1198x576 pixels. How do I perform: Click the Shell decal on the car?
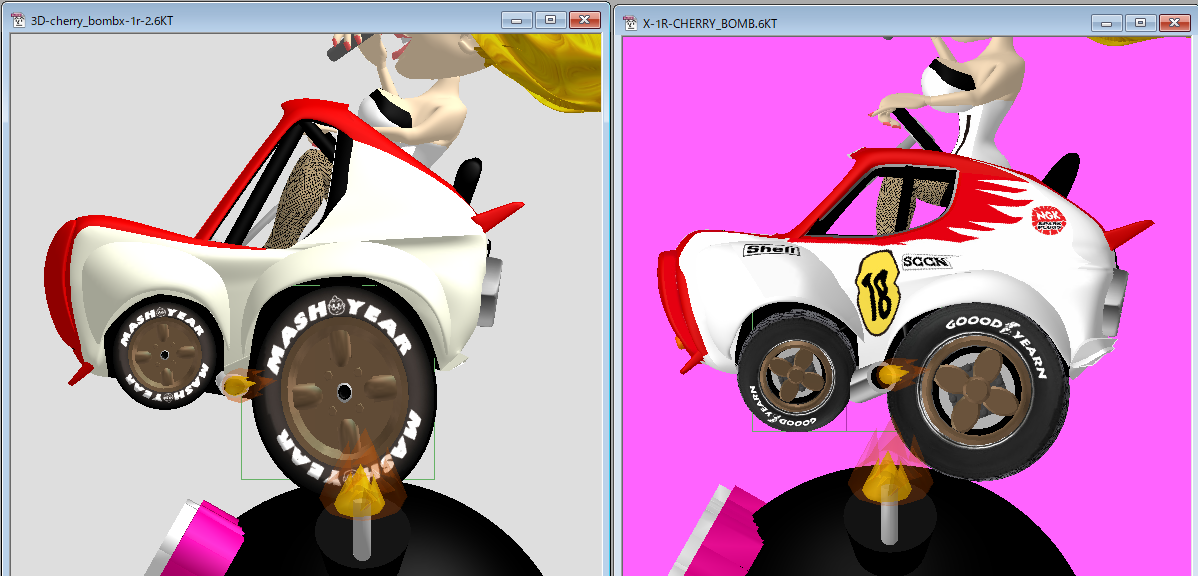point(771,250)
